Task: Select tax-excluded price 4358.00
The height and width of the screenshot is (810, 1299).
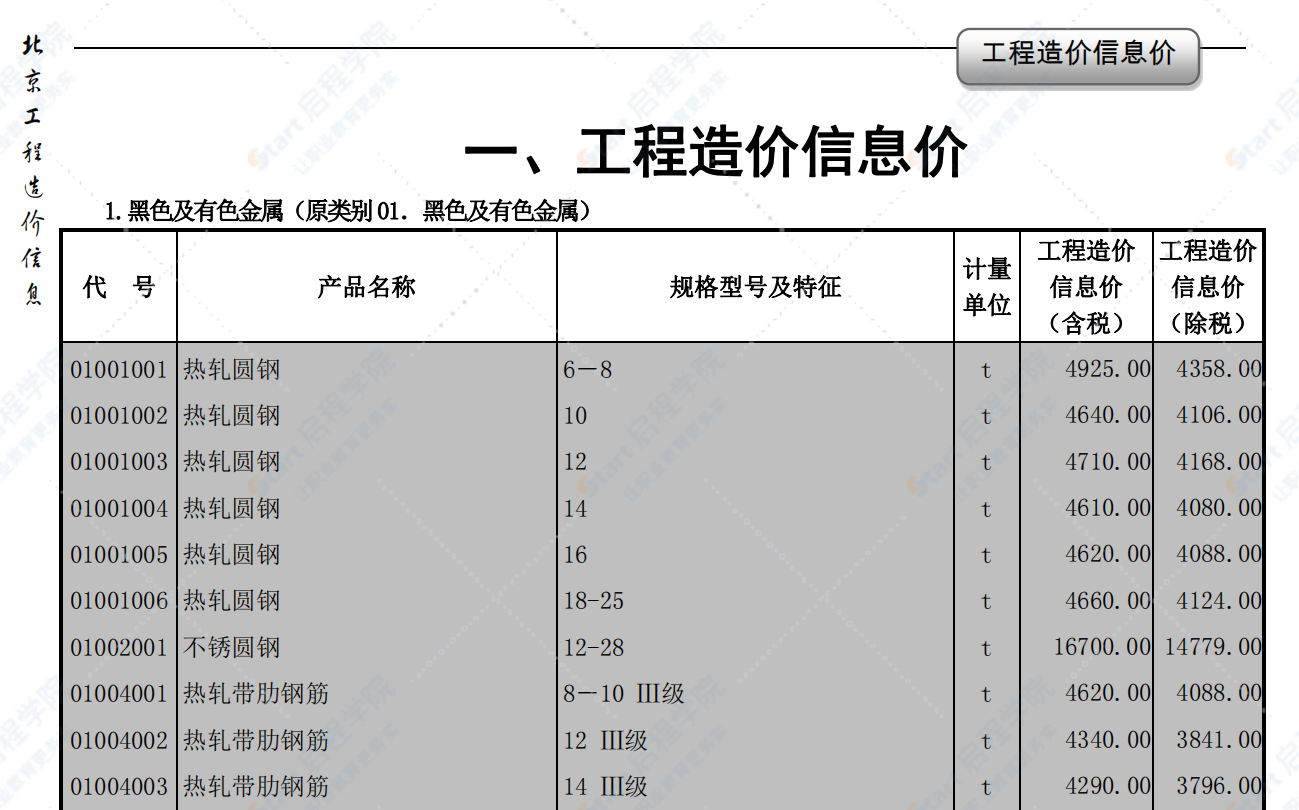Action: pos(1219,369)
